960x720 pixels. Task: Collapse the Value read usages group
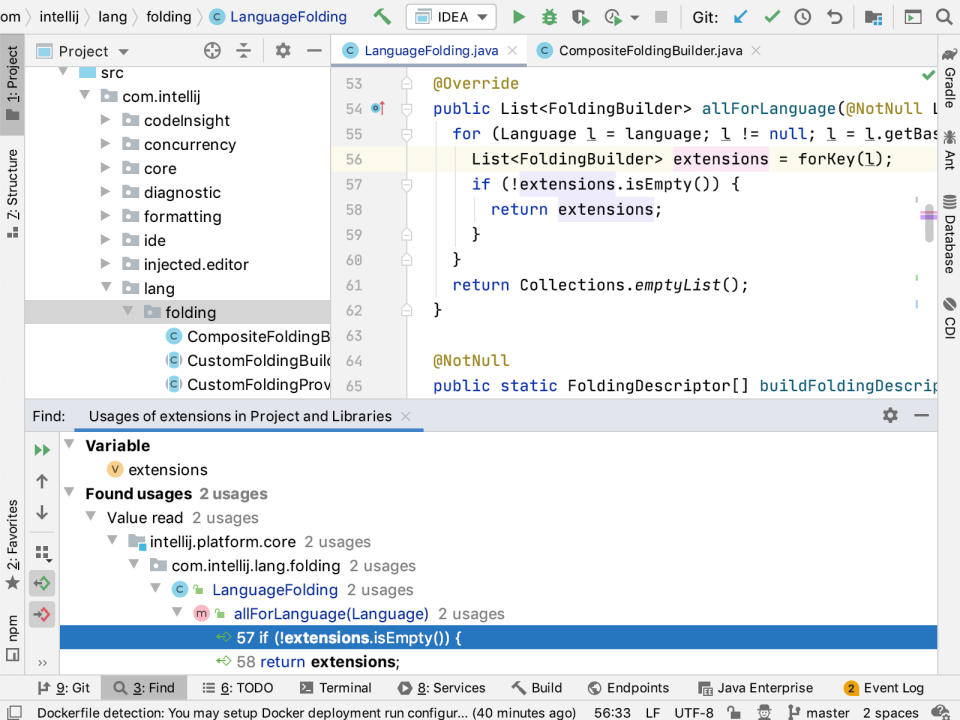coord(91,517)
